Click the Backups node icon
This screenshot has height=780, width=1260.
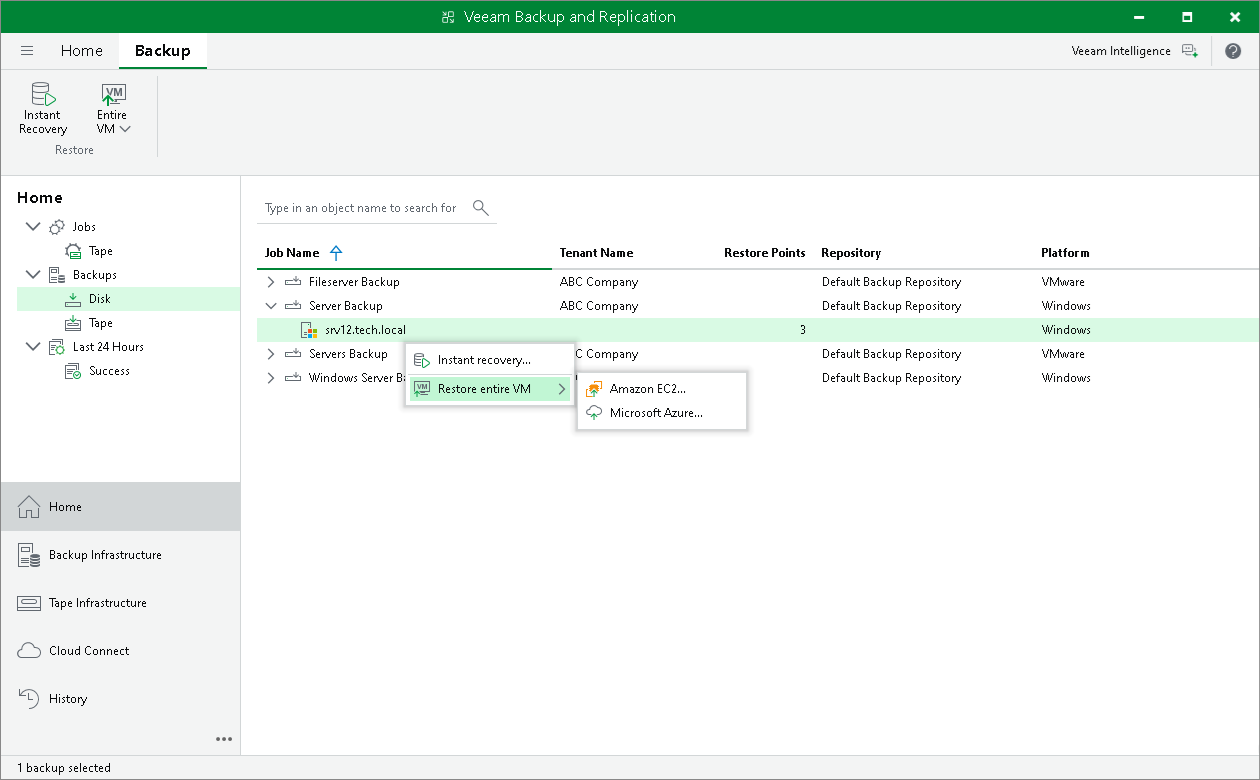click(57, 275)
